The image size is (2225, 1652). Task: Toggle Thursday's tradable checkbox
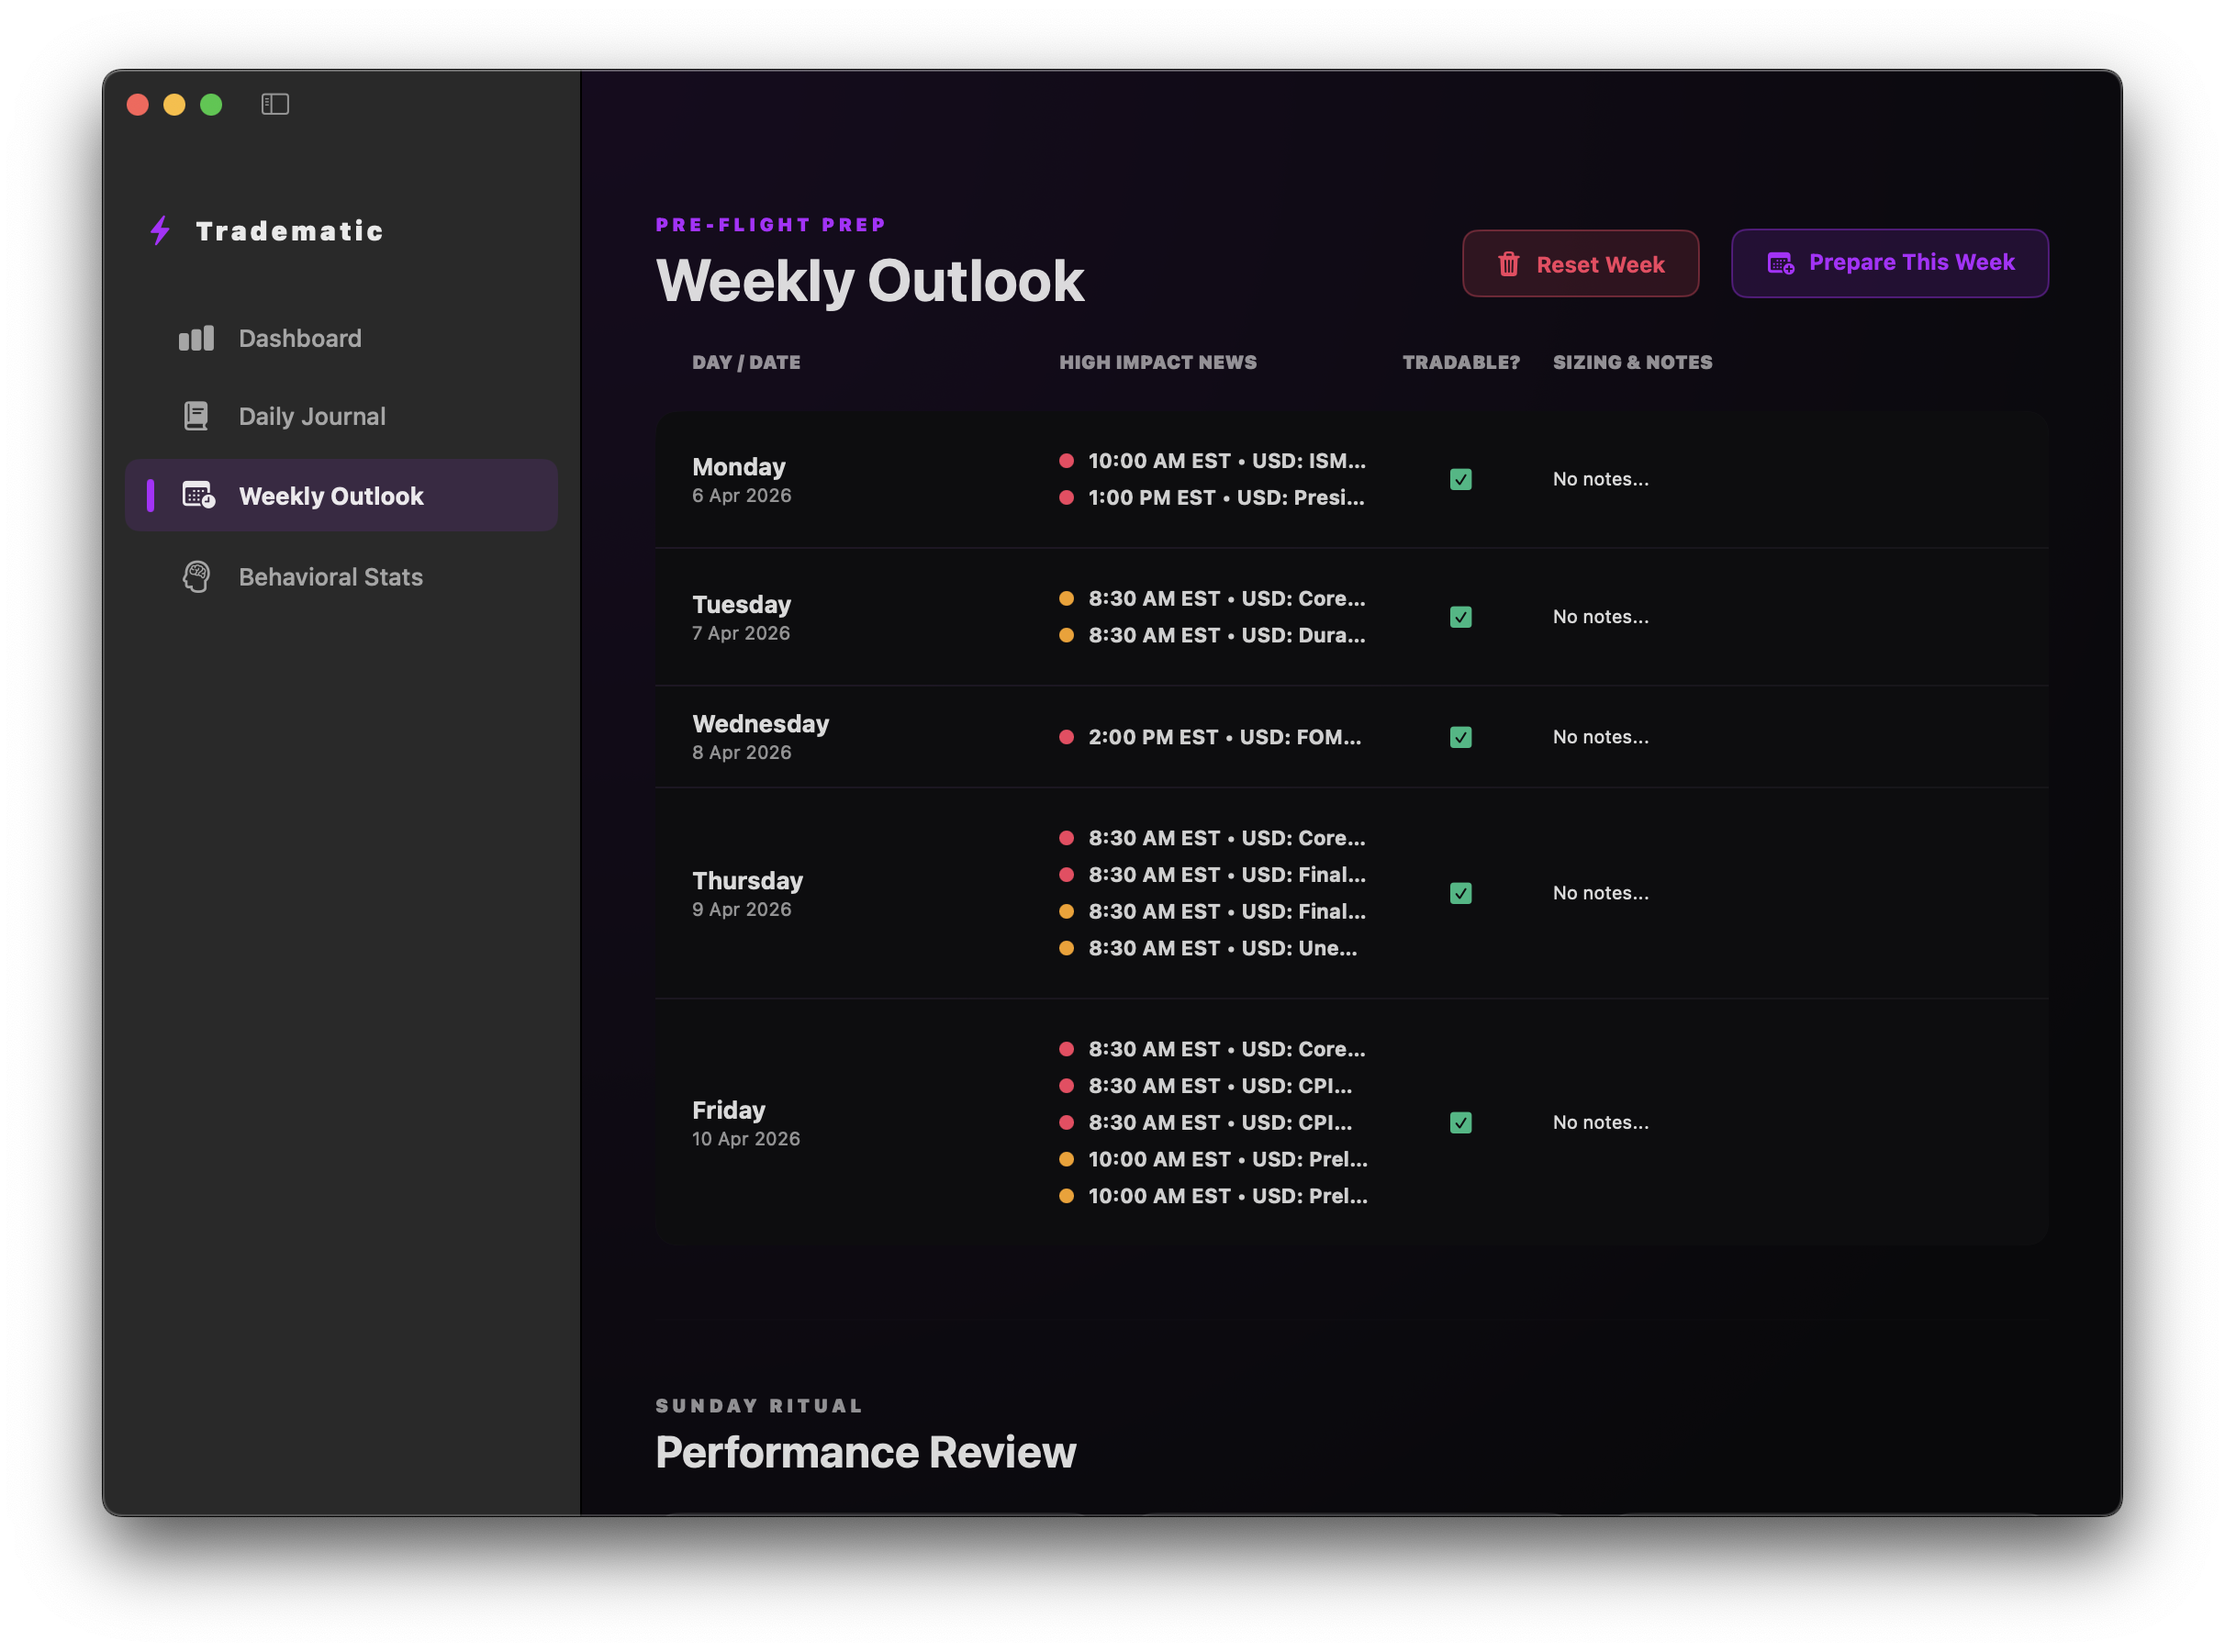[x=1460, y=893]
